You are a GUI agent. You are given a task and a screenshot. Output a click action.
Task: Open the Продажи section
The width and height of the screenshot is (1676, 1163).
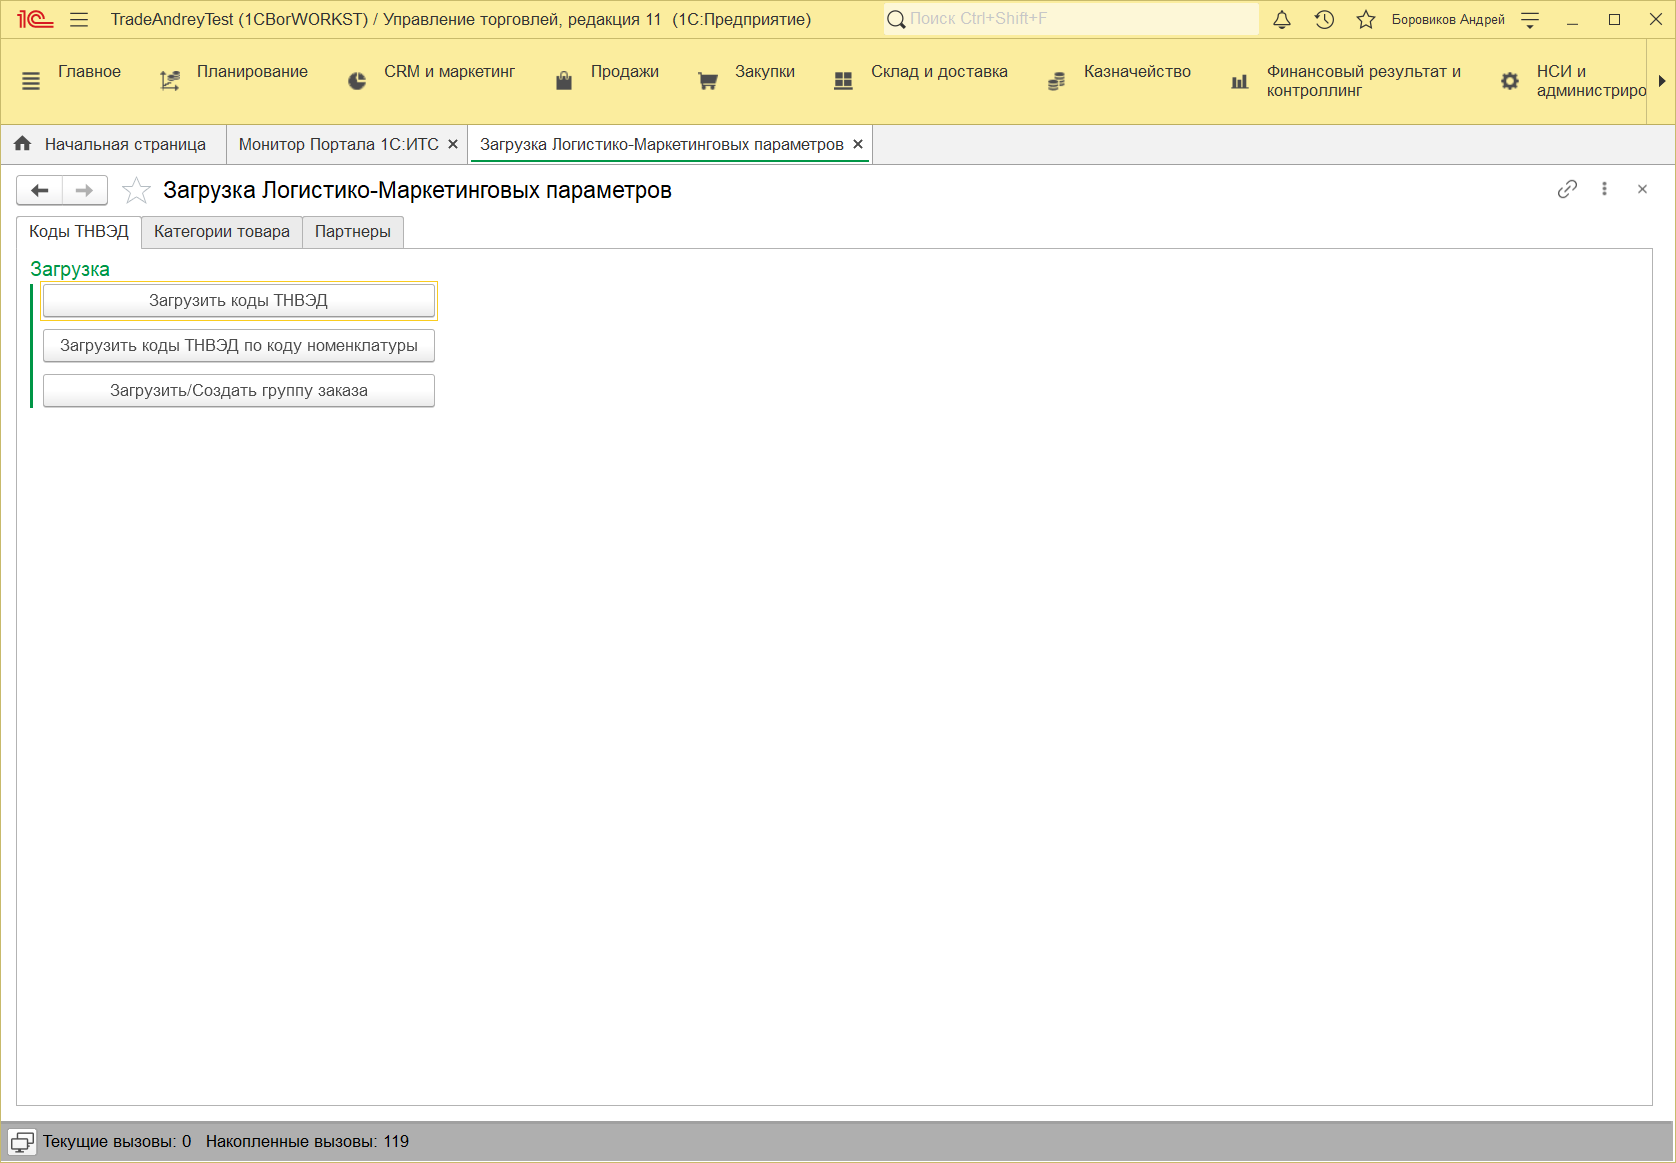624,72
